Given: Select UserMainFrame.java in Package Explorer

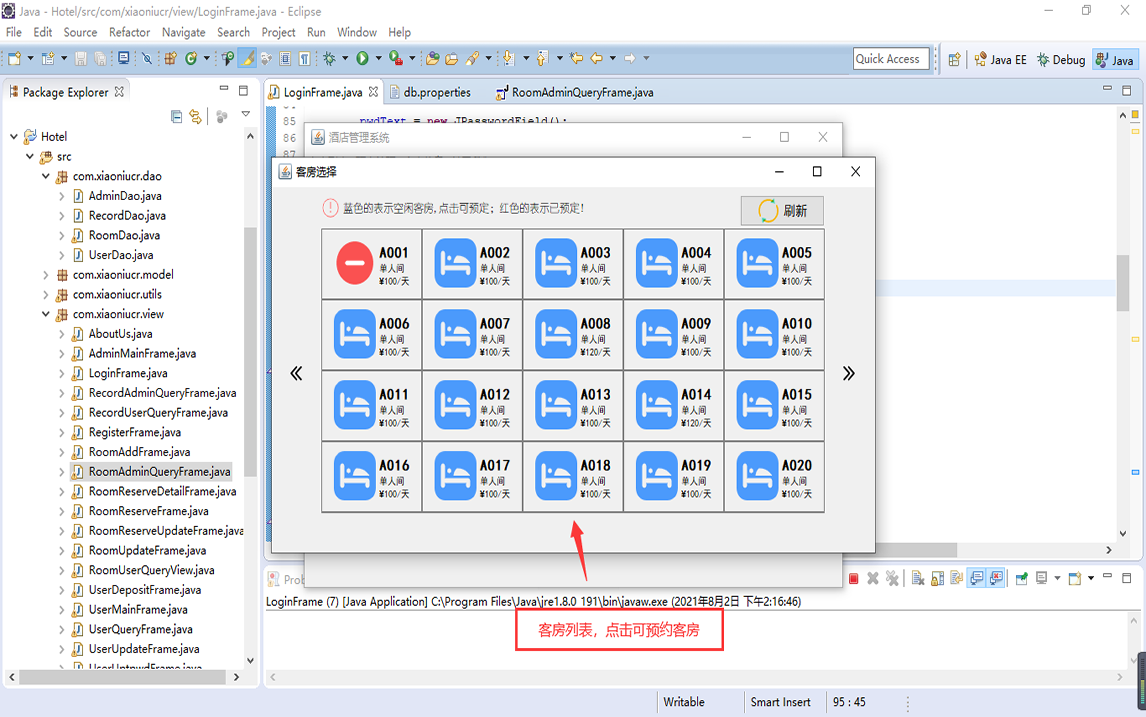Looking at the screenshot, I should click(138, 610).
